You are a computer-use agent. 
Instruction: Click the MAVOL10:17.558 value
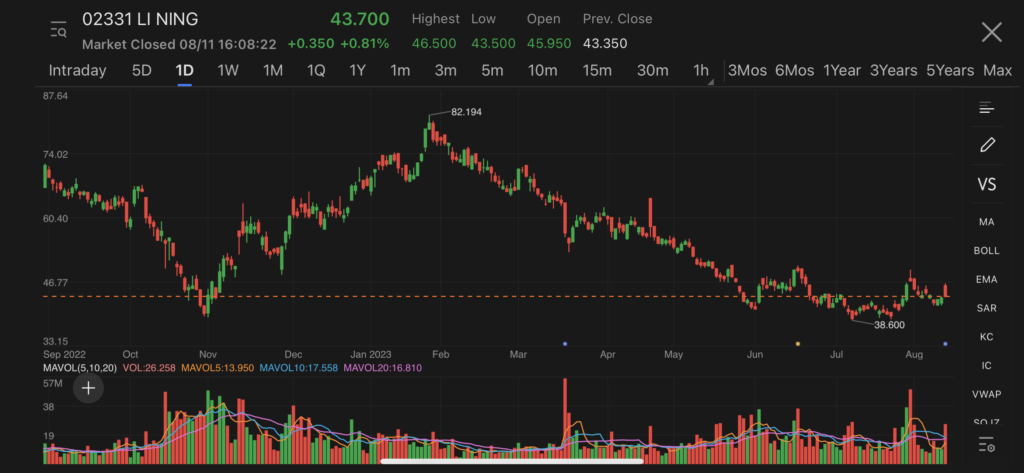click(x=299, y=368)
